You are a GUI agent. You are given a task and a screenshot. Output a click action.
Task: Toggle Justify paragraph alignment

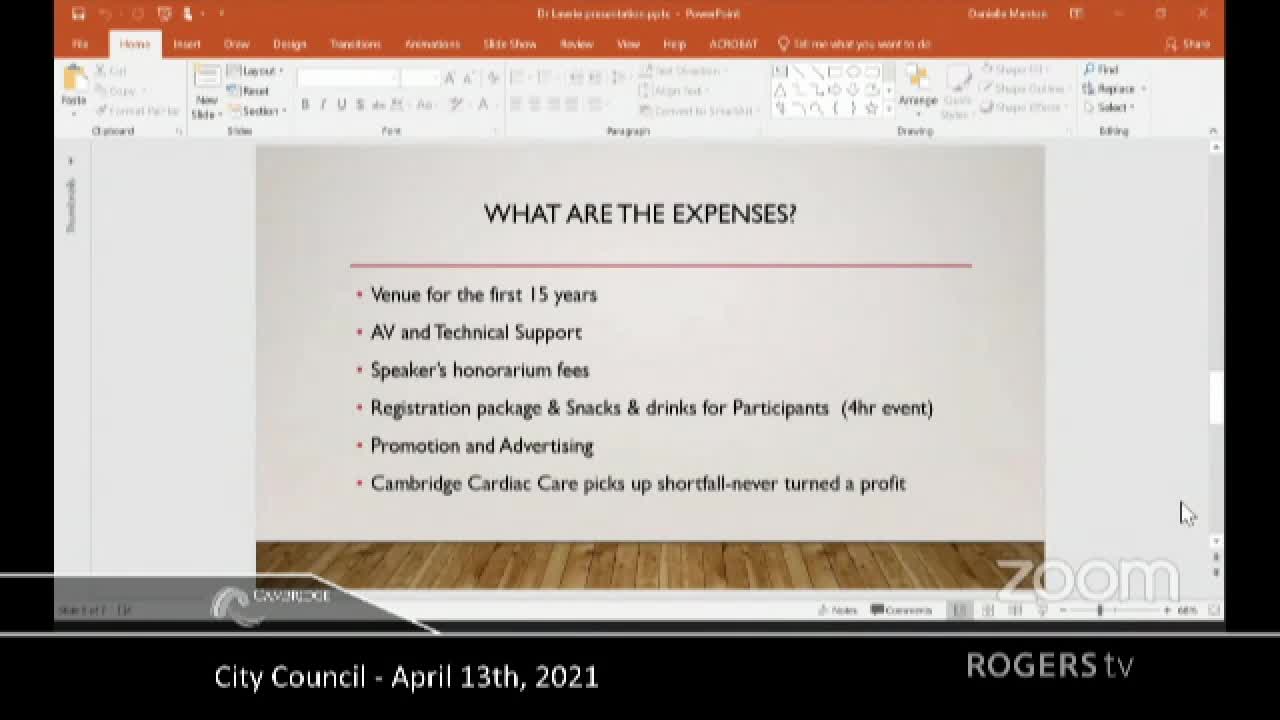(572, 105)
